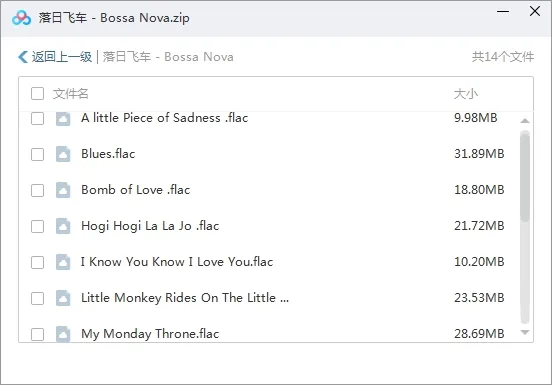The image size is (552, 385).
Task: Click the Baidu Netdisk cloud logo icon
Action: pos(21,18)
